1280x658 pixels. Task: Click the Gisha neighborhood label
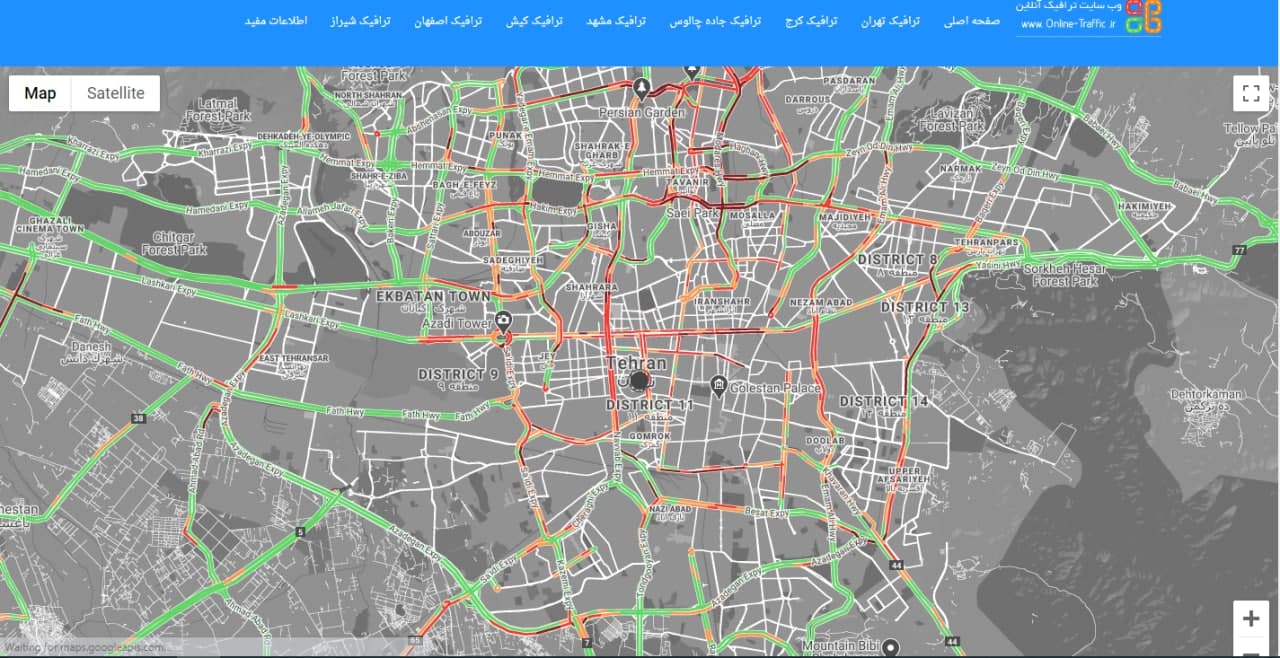point(602,226)
